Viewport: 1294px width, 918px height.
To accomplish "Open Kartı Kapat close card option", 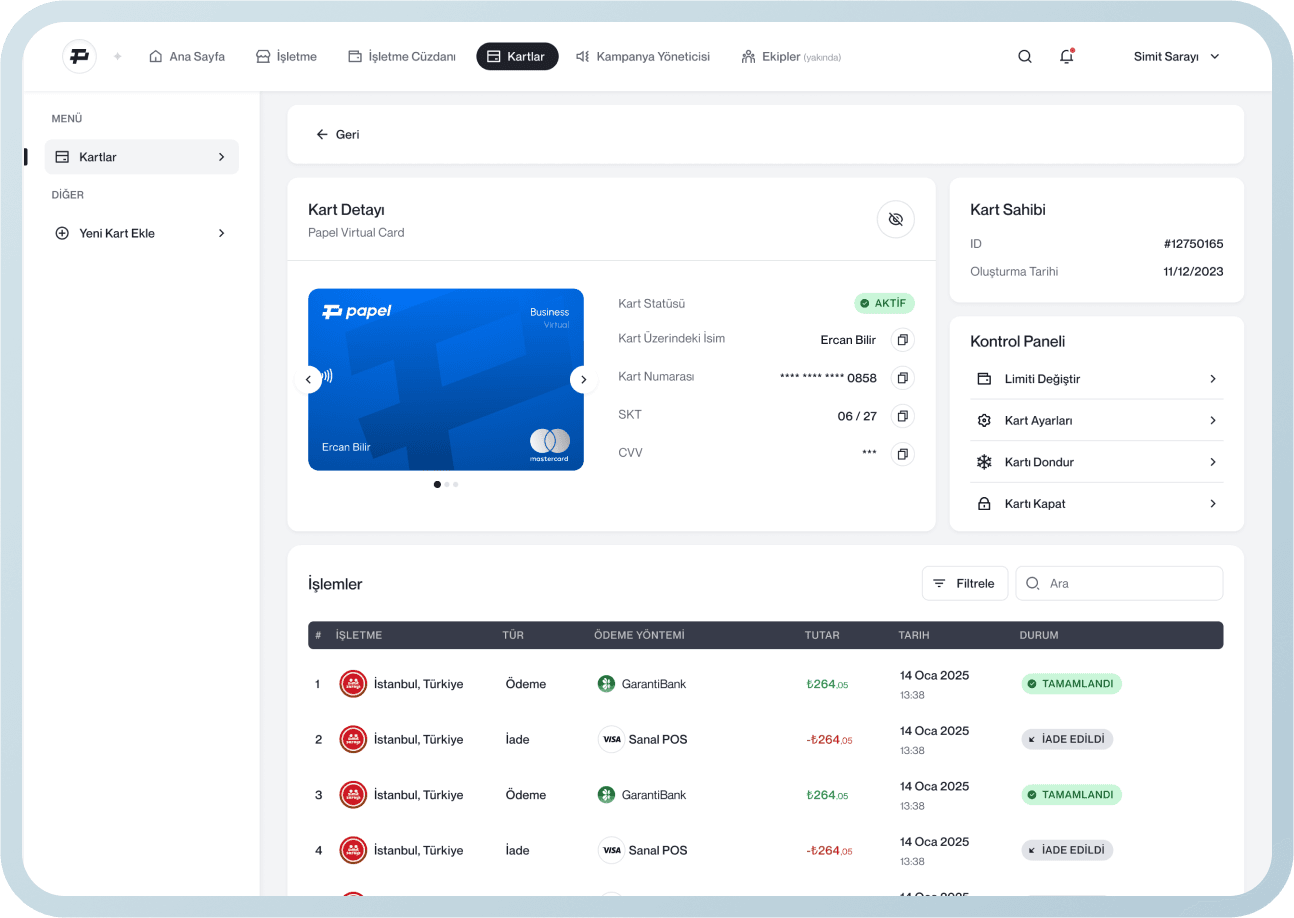I will [1097, 504].
